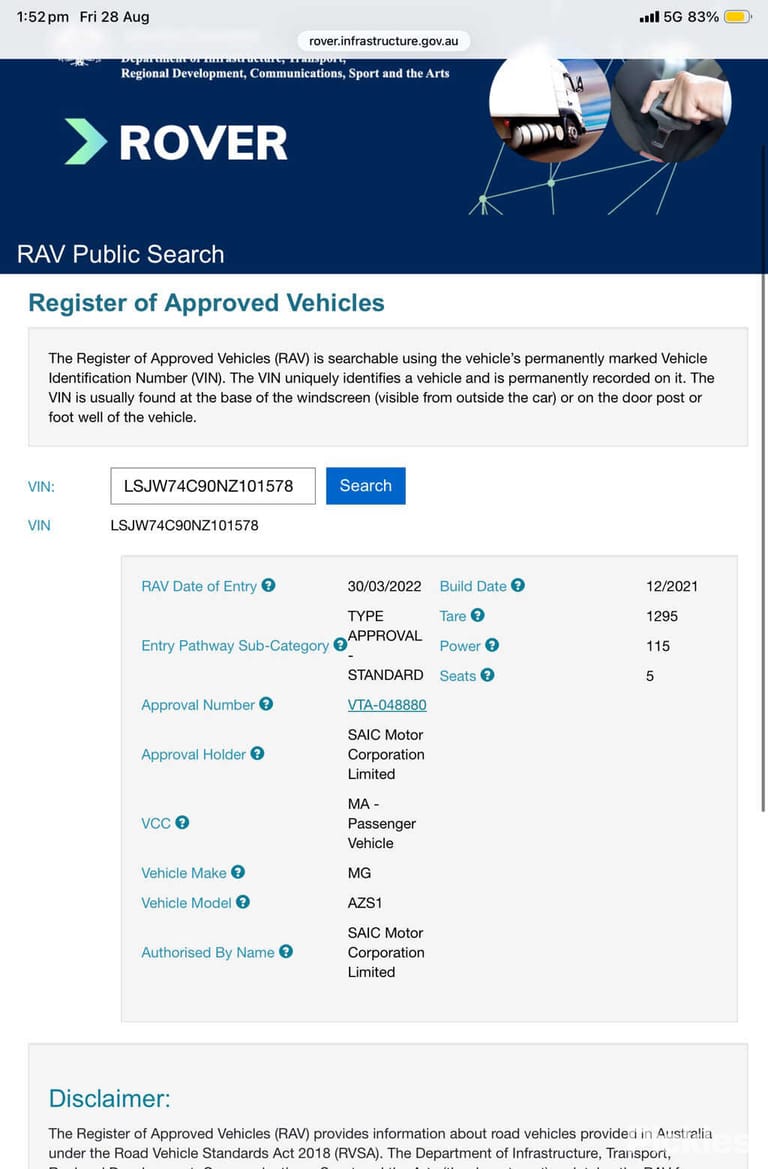Click the help icon beside Approval Holder
Viewport: 768px width, 1169px height.
257,753
